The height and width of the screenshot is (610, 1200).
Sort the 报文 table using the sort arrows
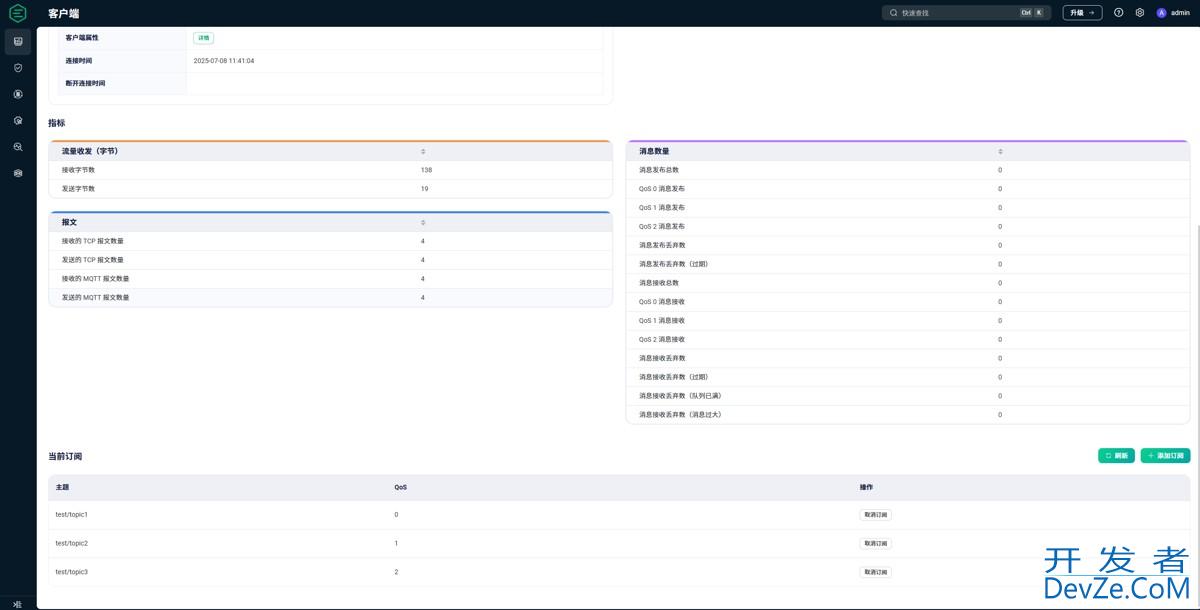tap(423, 222)
